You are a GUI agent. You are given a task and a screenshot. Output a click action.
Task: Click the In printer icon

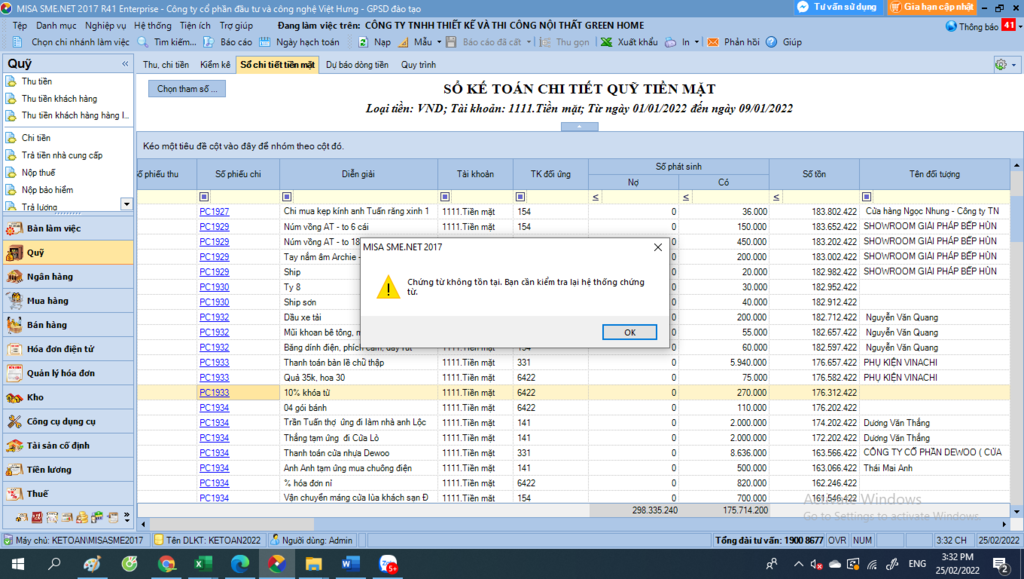coord(671,42)
